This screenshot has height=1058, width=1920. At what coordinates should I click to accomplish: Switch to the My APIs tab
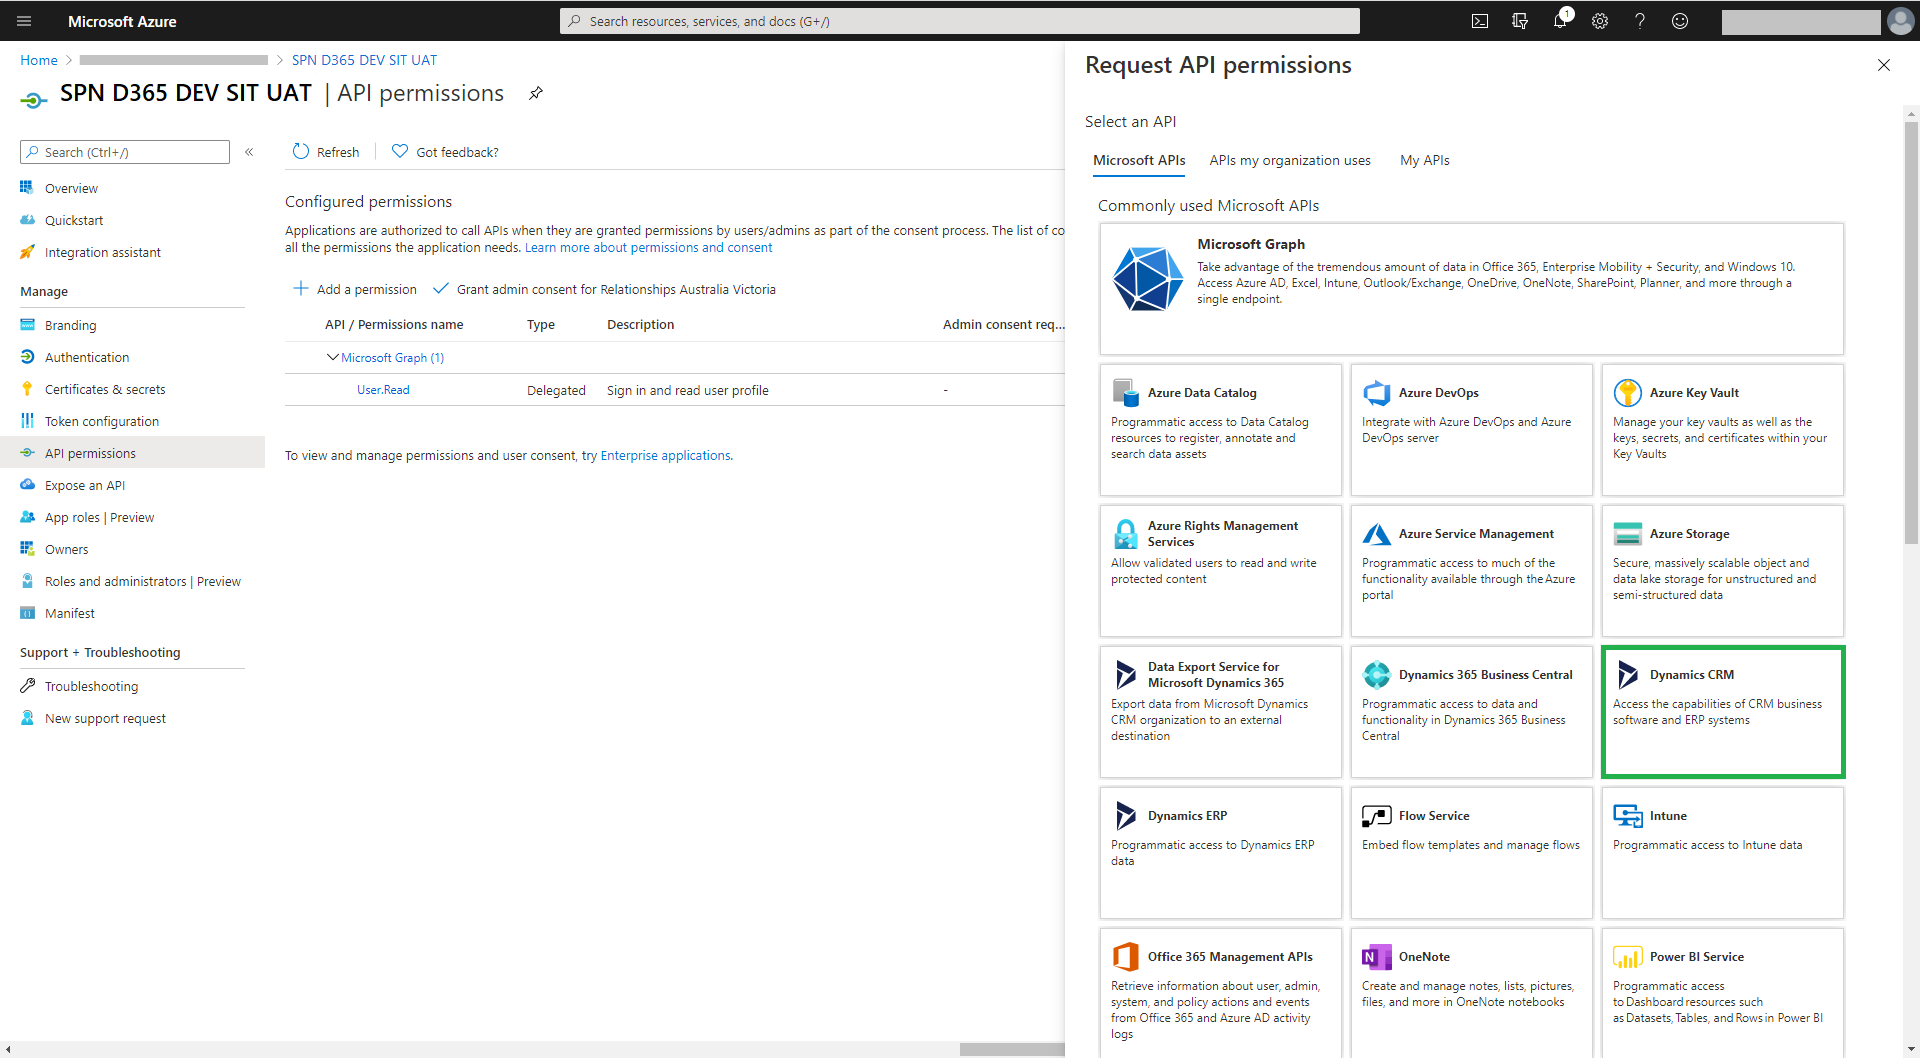point(1424,160)
